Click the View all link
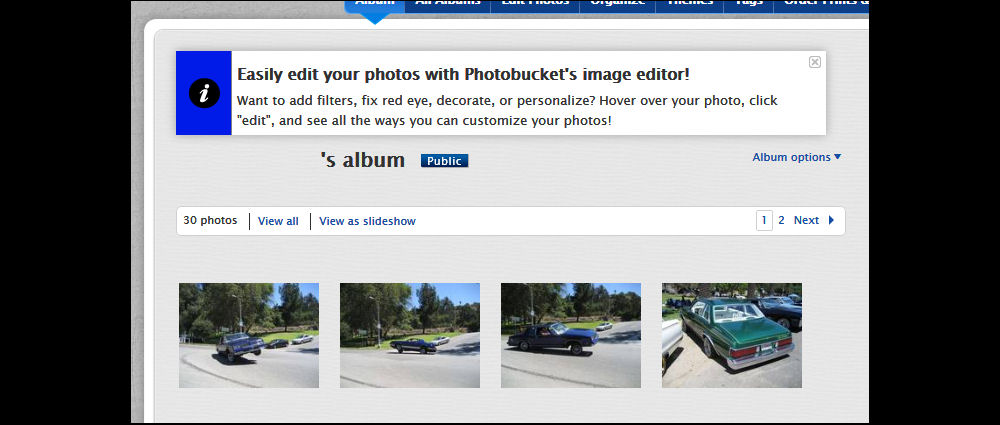 (278, 221)
